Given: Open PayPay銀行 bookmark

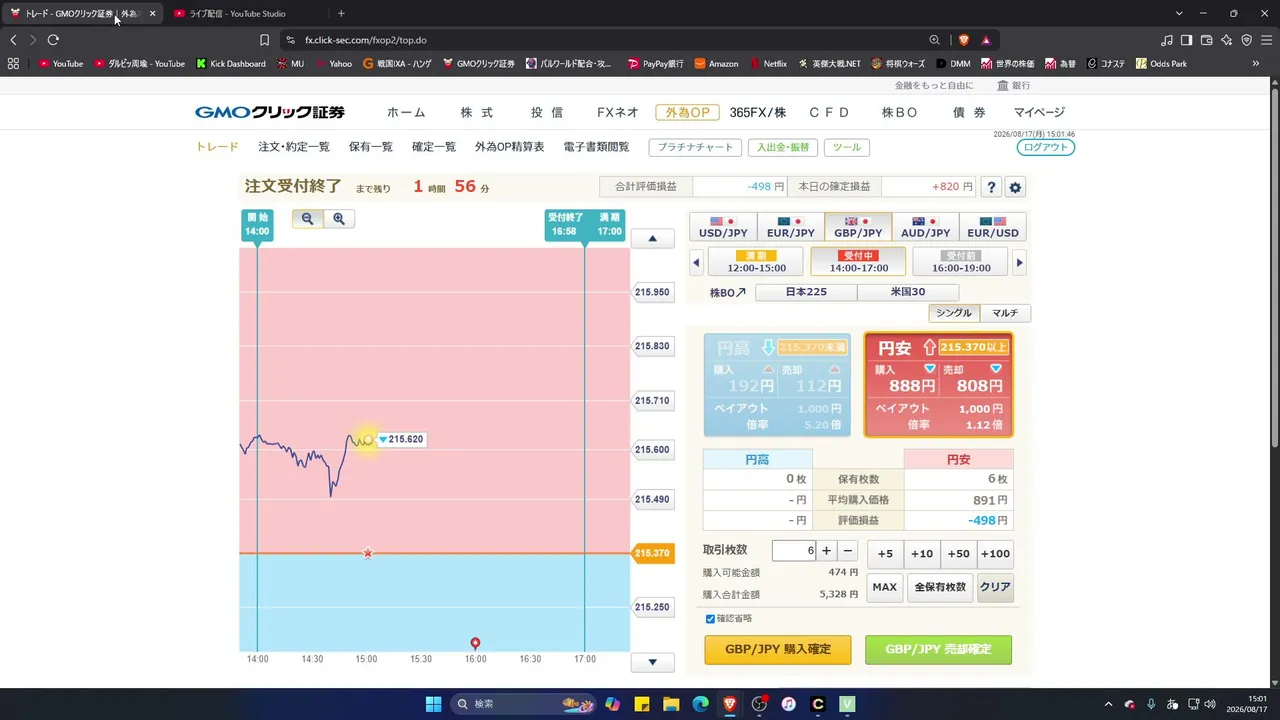Looking at the screenshot, I should tap(656, 63).
